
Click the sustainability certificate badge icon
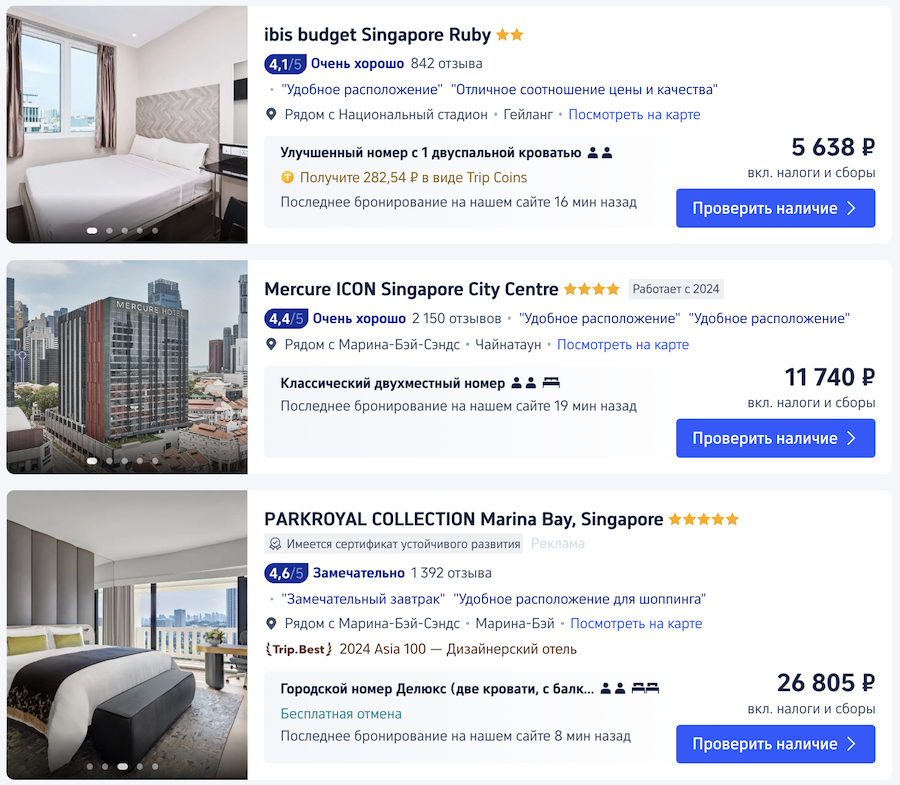click(x=276, y=543)
